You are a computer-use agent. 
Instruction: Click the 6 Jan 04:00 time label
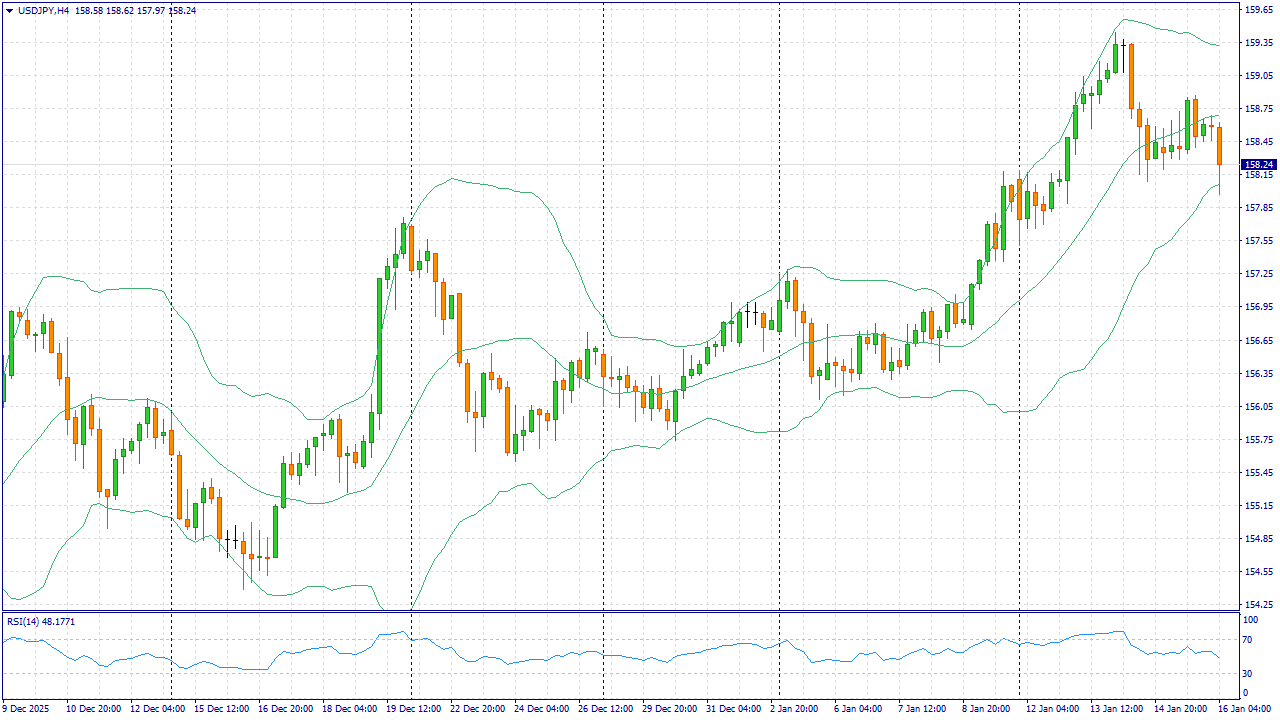[859, 708]
